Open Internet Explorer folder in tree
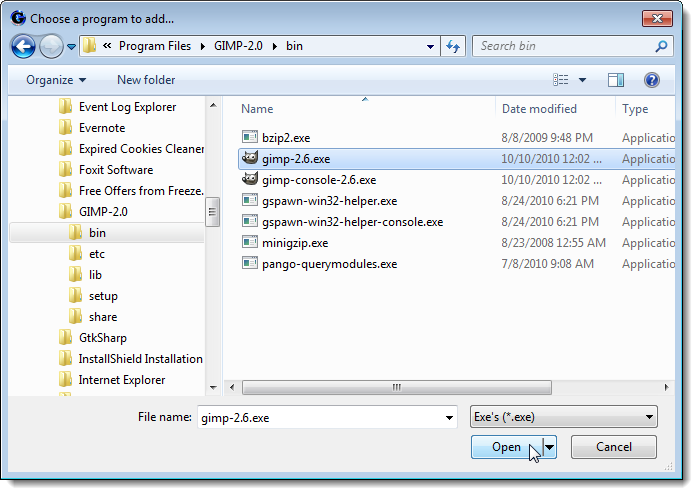Image resolution: width=698 pixels, height=495 pixels. pos(122,380)
